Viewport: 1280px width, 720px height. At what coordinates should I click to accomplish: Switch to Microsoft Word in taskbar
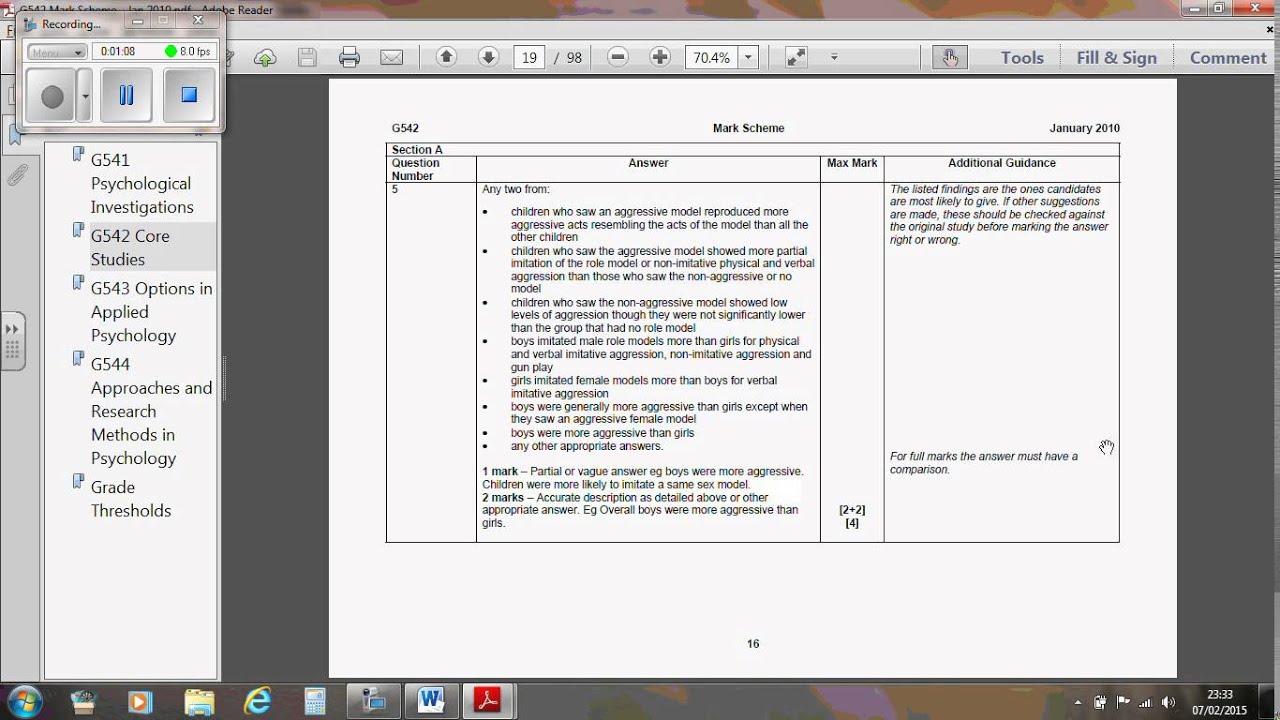[x=431, y=700]
